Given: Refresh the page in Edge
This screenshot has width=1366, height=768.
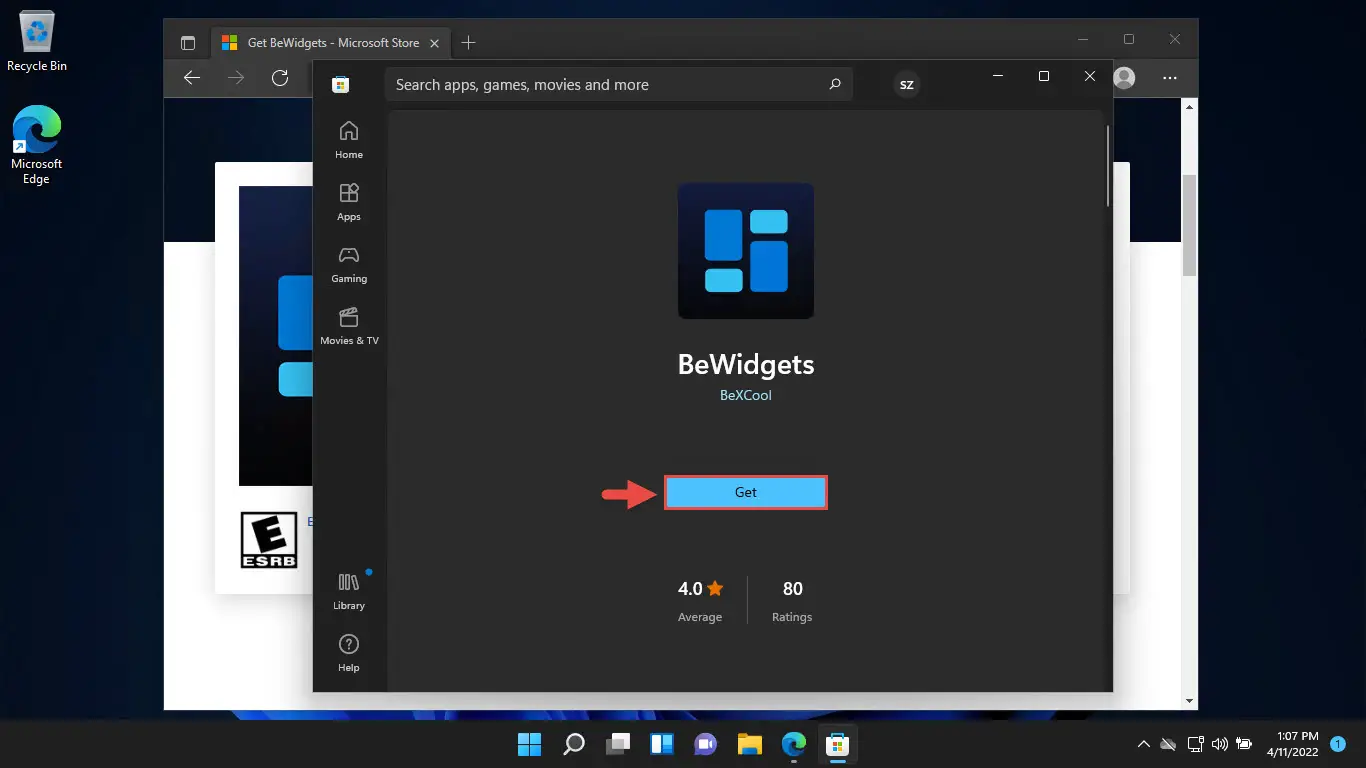Looking at the screenshot, I should tap(280, 78).
